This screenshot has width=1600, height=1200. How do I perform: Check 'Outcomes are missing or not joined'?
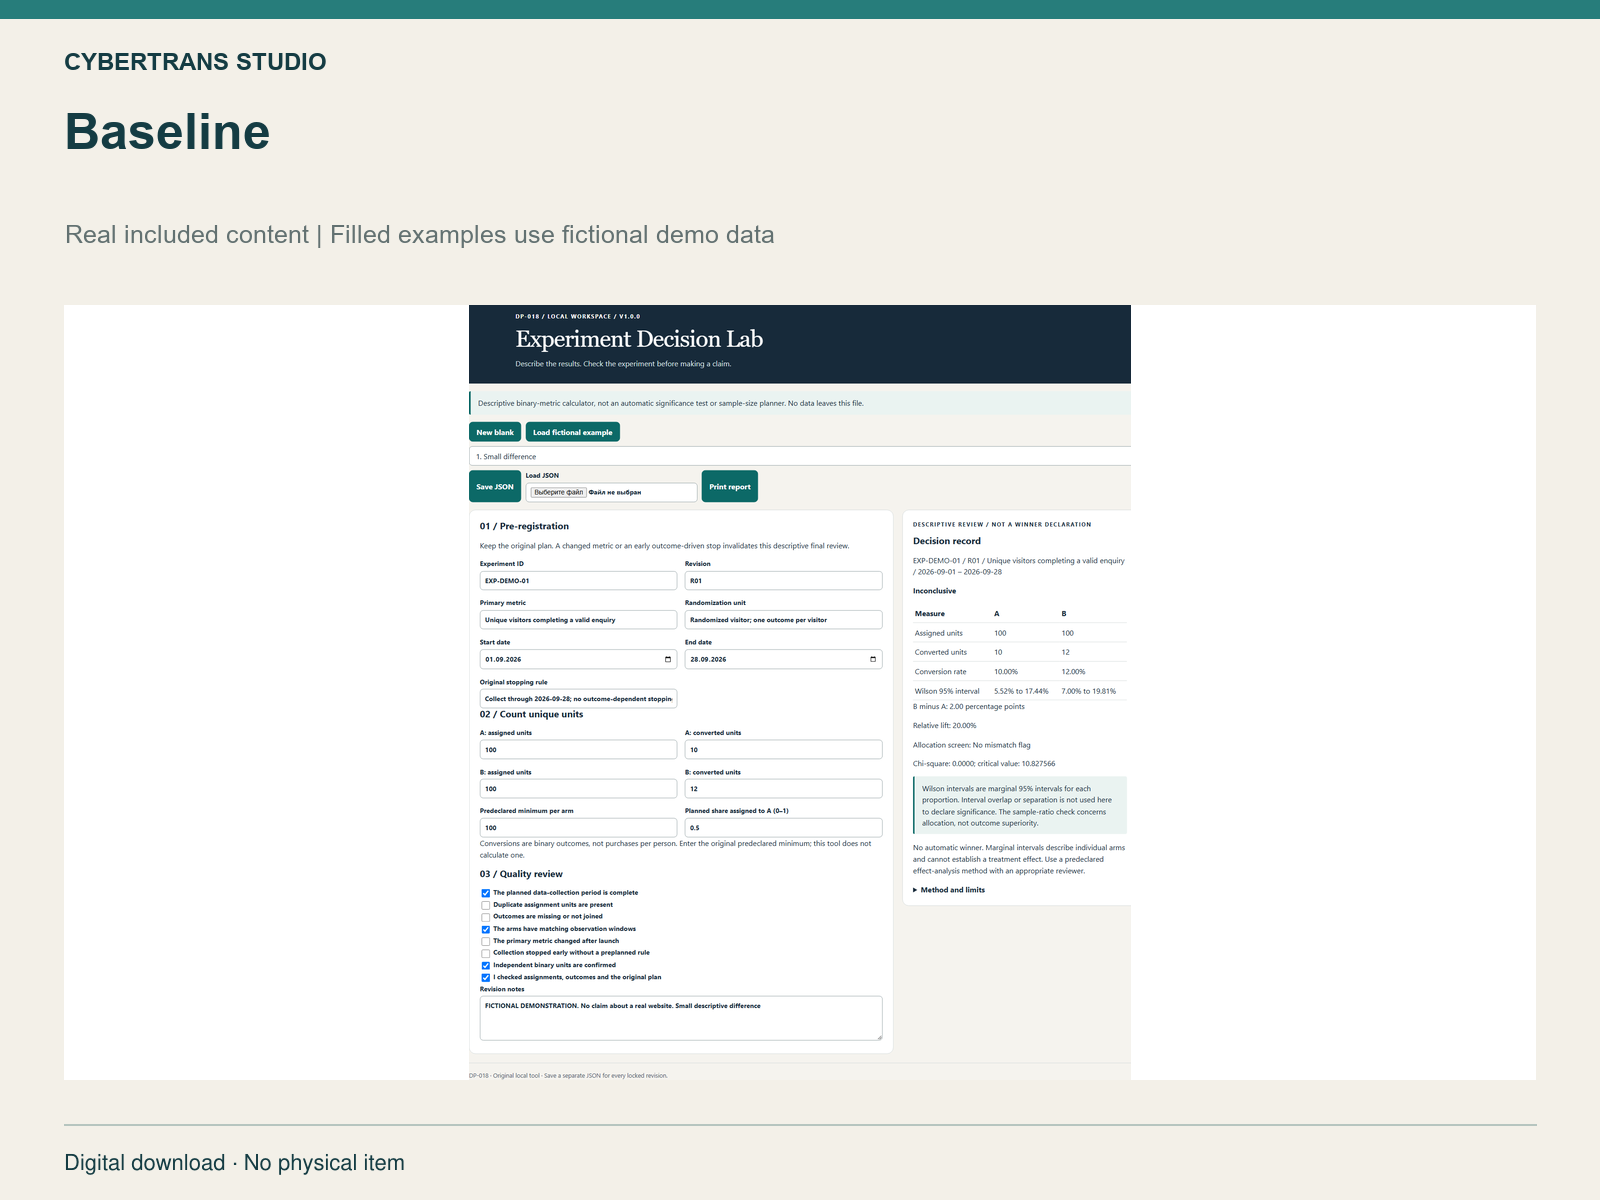(x=486, y=917)
